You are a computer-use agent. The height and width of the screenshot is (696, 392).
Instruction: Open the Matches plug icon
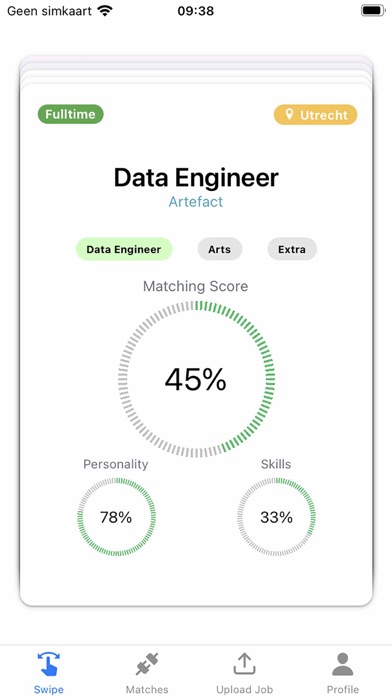coord(147,664)
